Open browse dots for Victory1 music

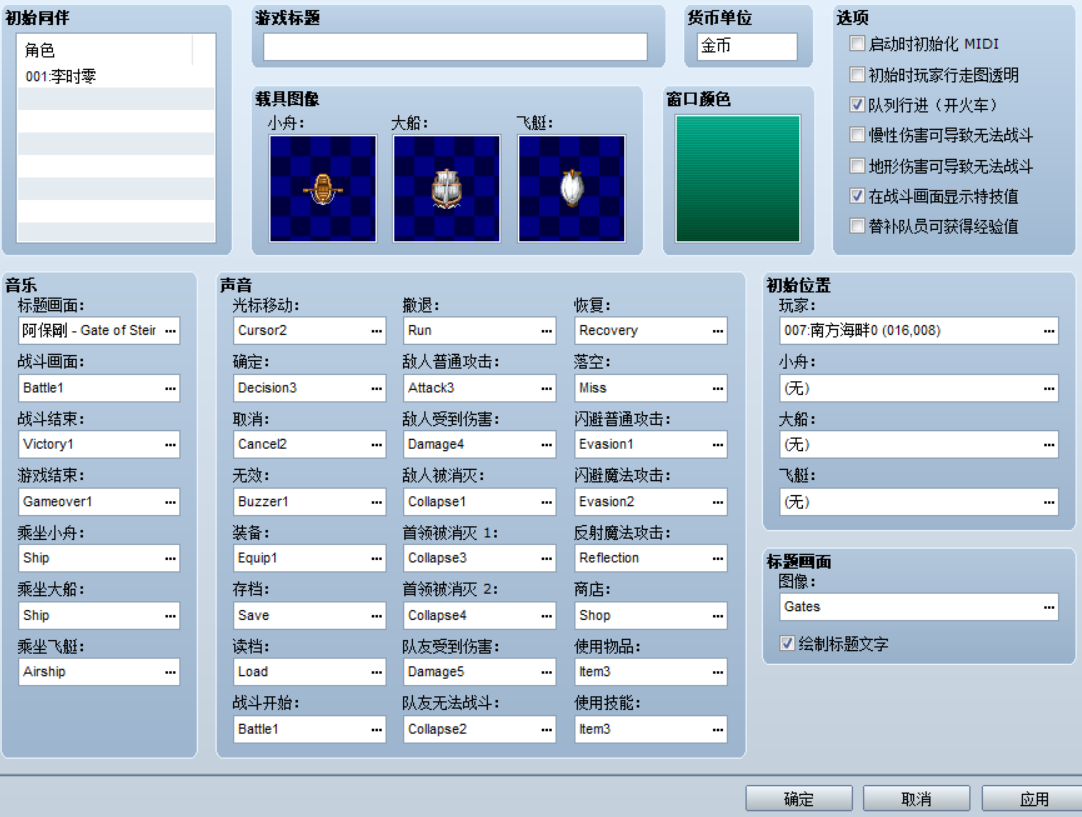(x=170, y=445)
